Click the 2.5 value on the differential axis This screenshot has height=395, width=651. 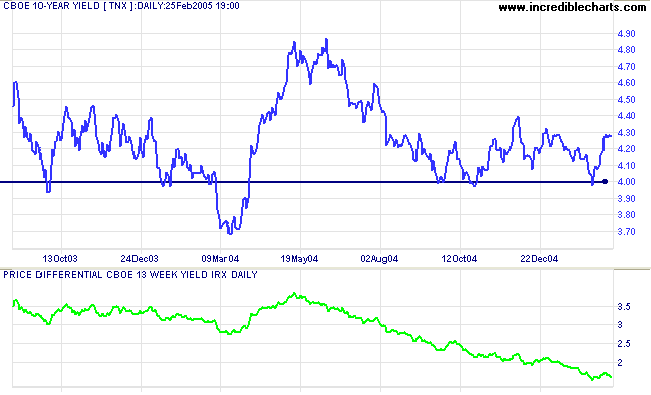click(624, 344)
